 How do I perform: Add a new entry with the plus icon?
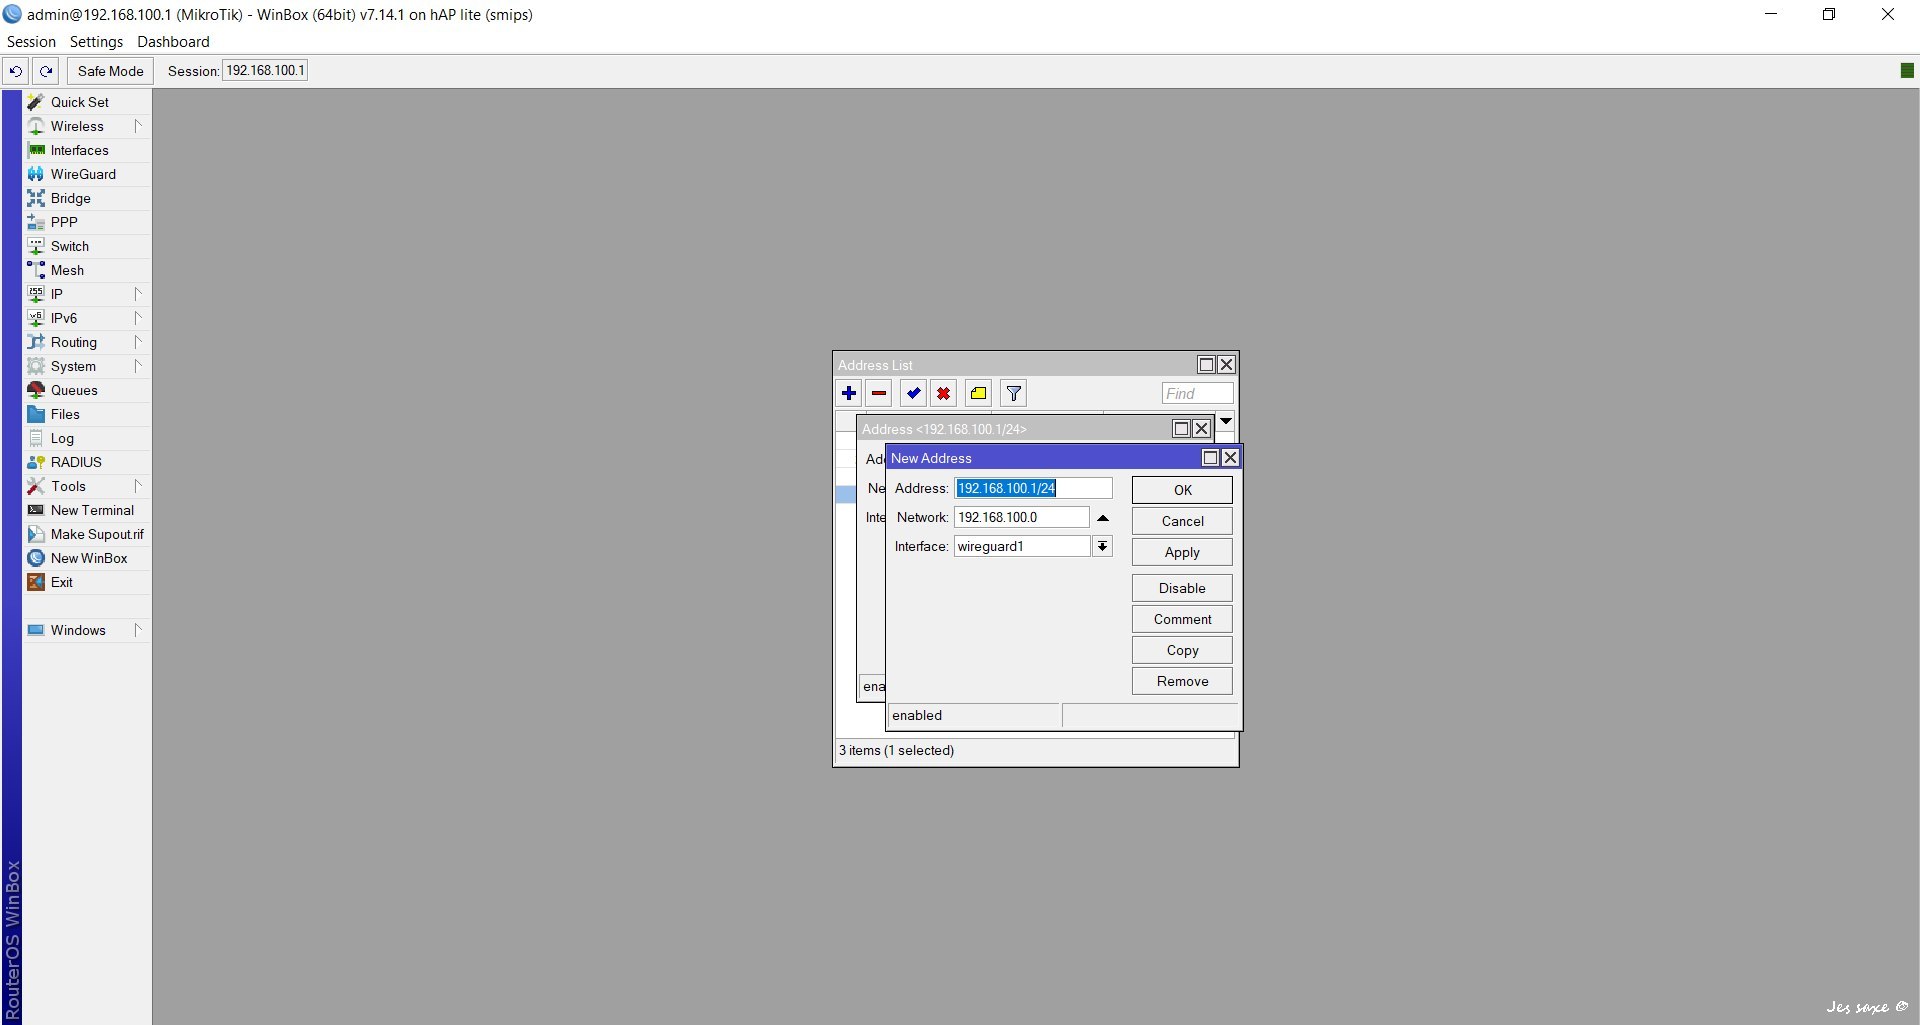[849, 393]
